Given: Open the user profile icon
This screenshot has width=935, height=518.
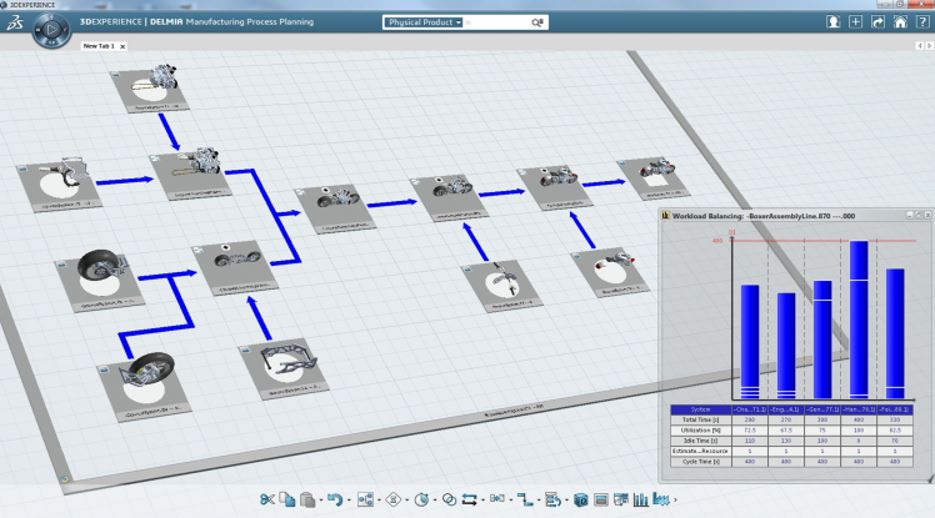Looking at the screenshot, I should pos(833,22).
